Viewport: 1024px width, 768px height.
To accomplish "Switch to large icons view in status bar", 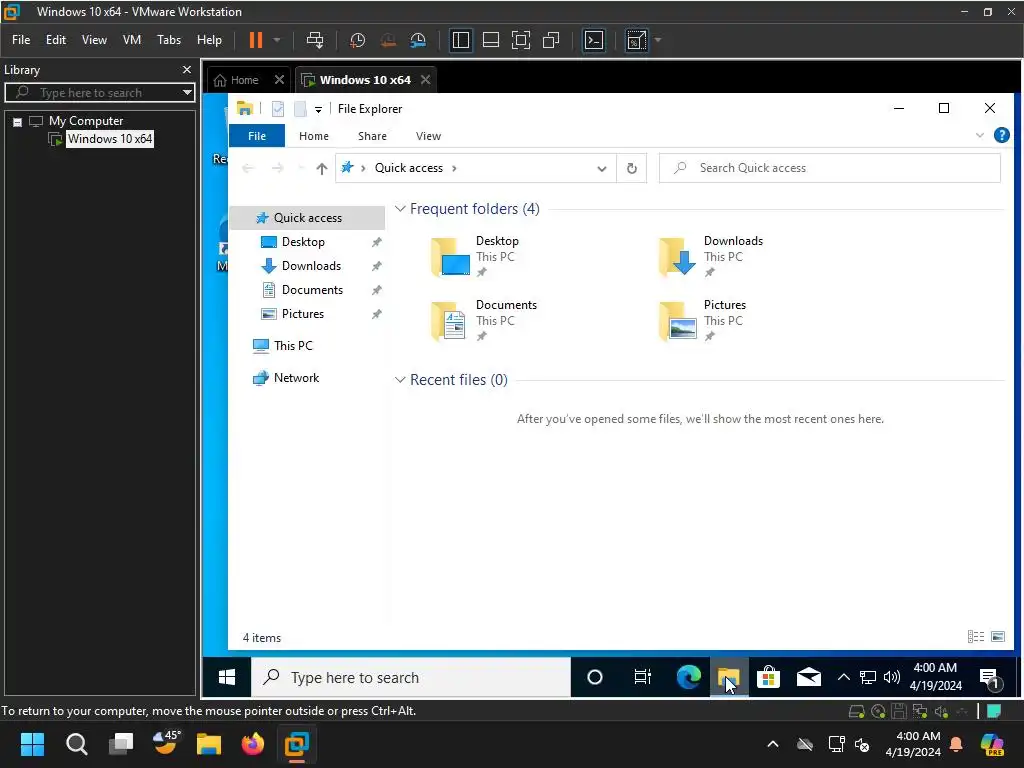I will pyautogui.click(x=998, y=637).
